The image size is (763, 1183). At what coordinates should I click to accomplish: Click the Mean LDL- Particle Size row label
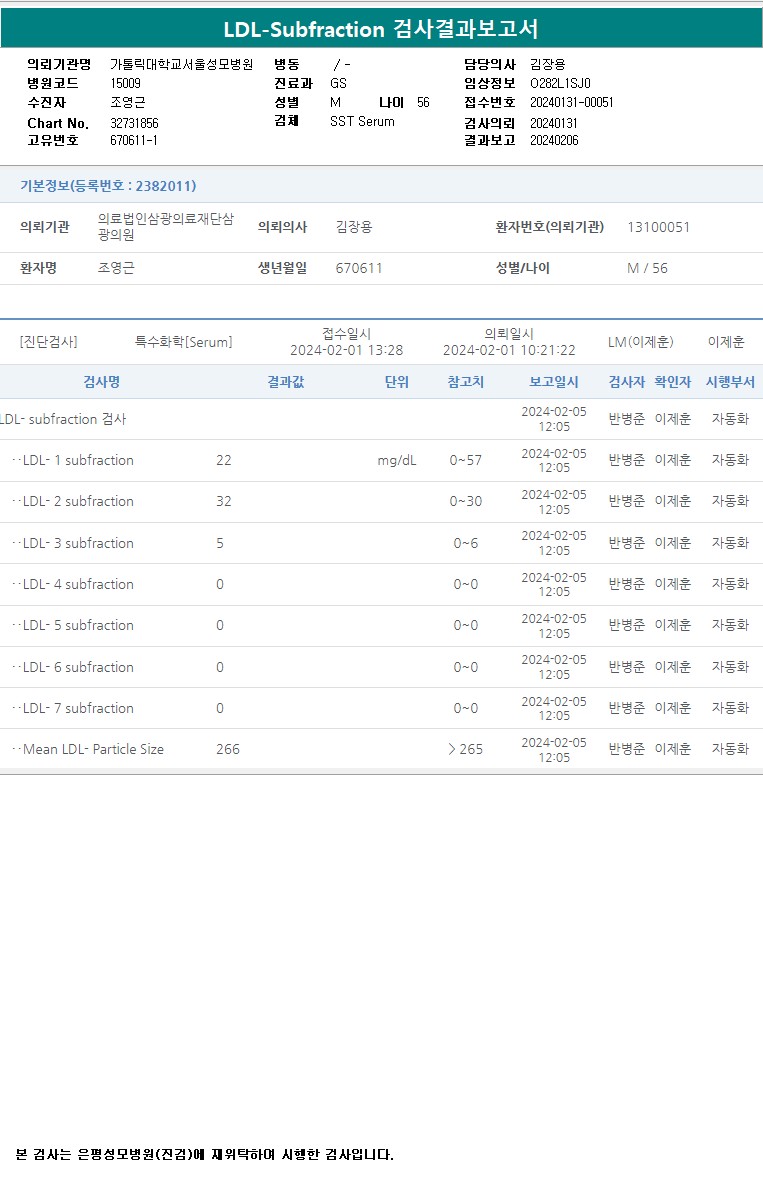point(92,749)
